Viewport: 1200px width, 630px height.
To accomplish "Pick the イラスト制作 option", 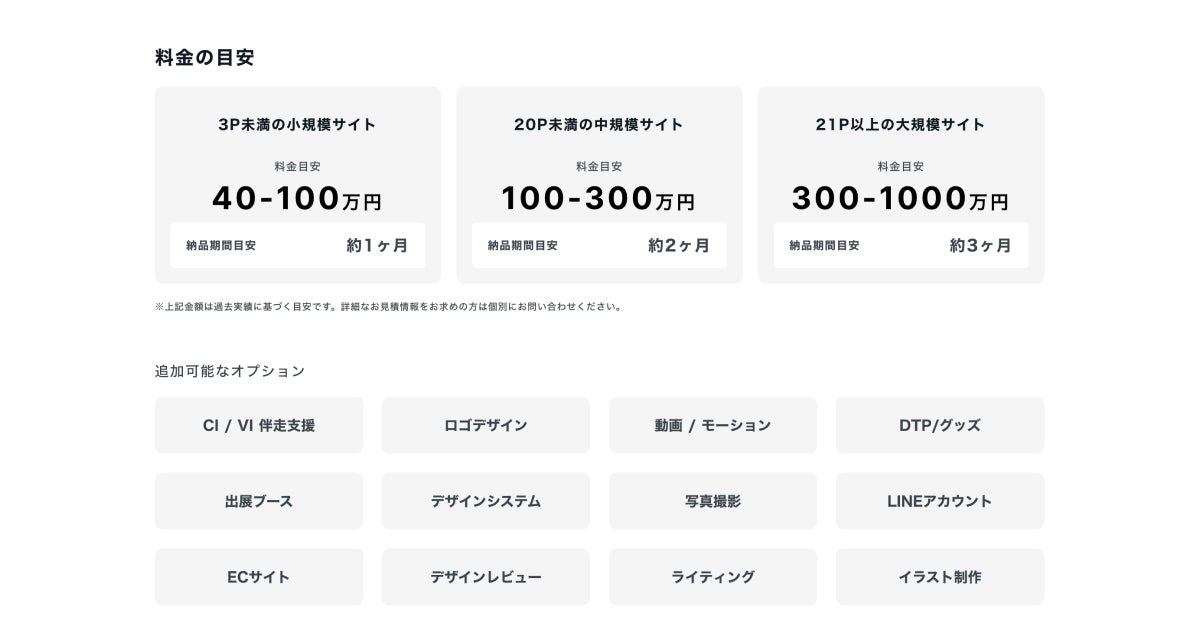I will coord(940,577).
